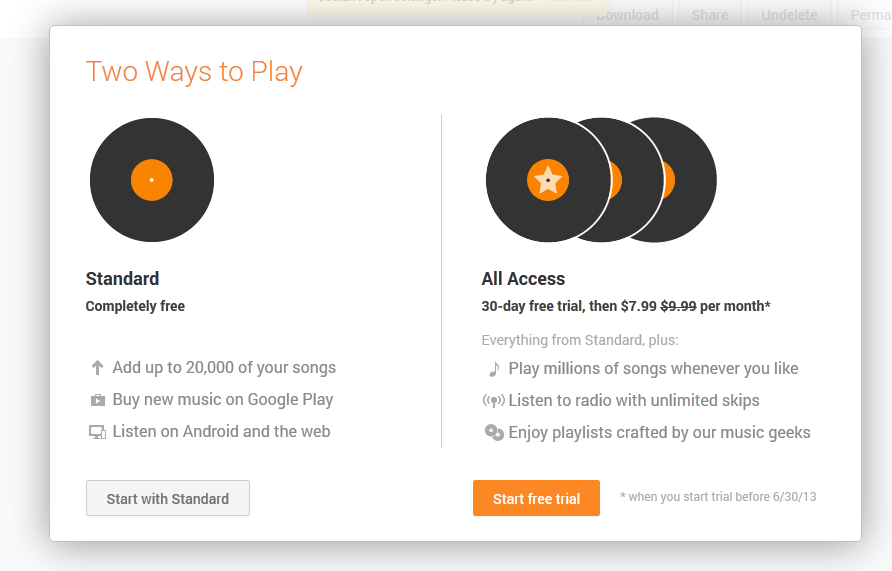Click the devices icon beside Listen on Android
The height and width of the screenshot is (571, 892).
click(x=97, y=432)
